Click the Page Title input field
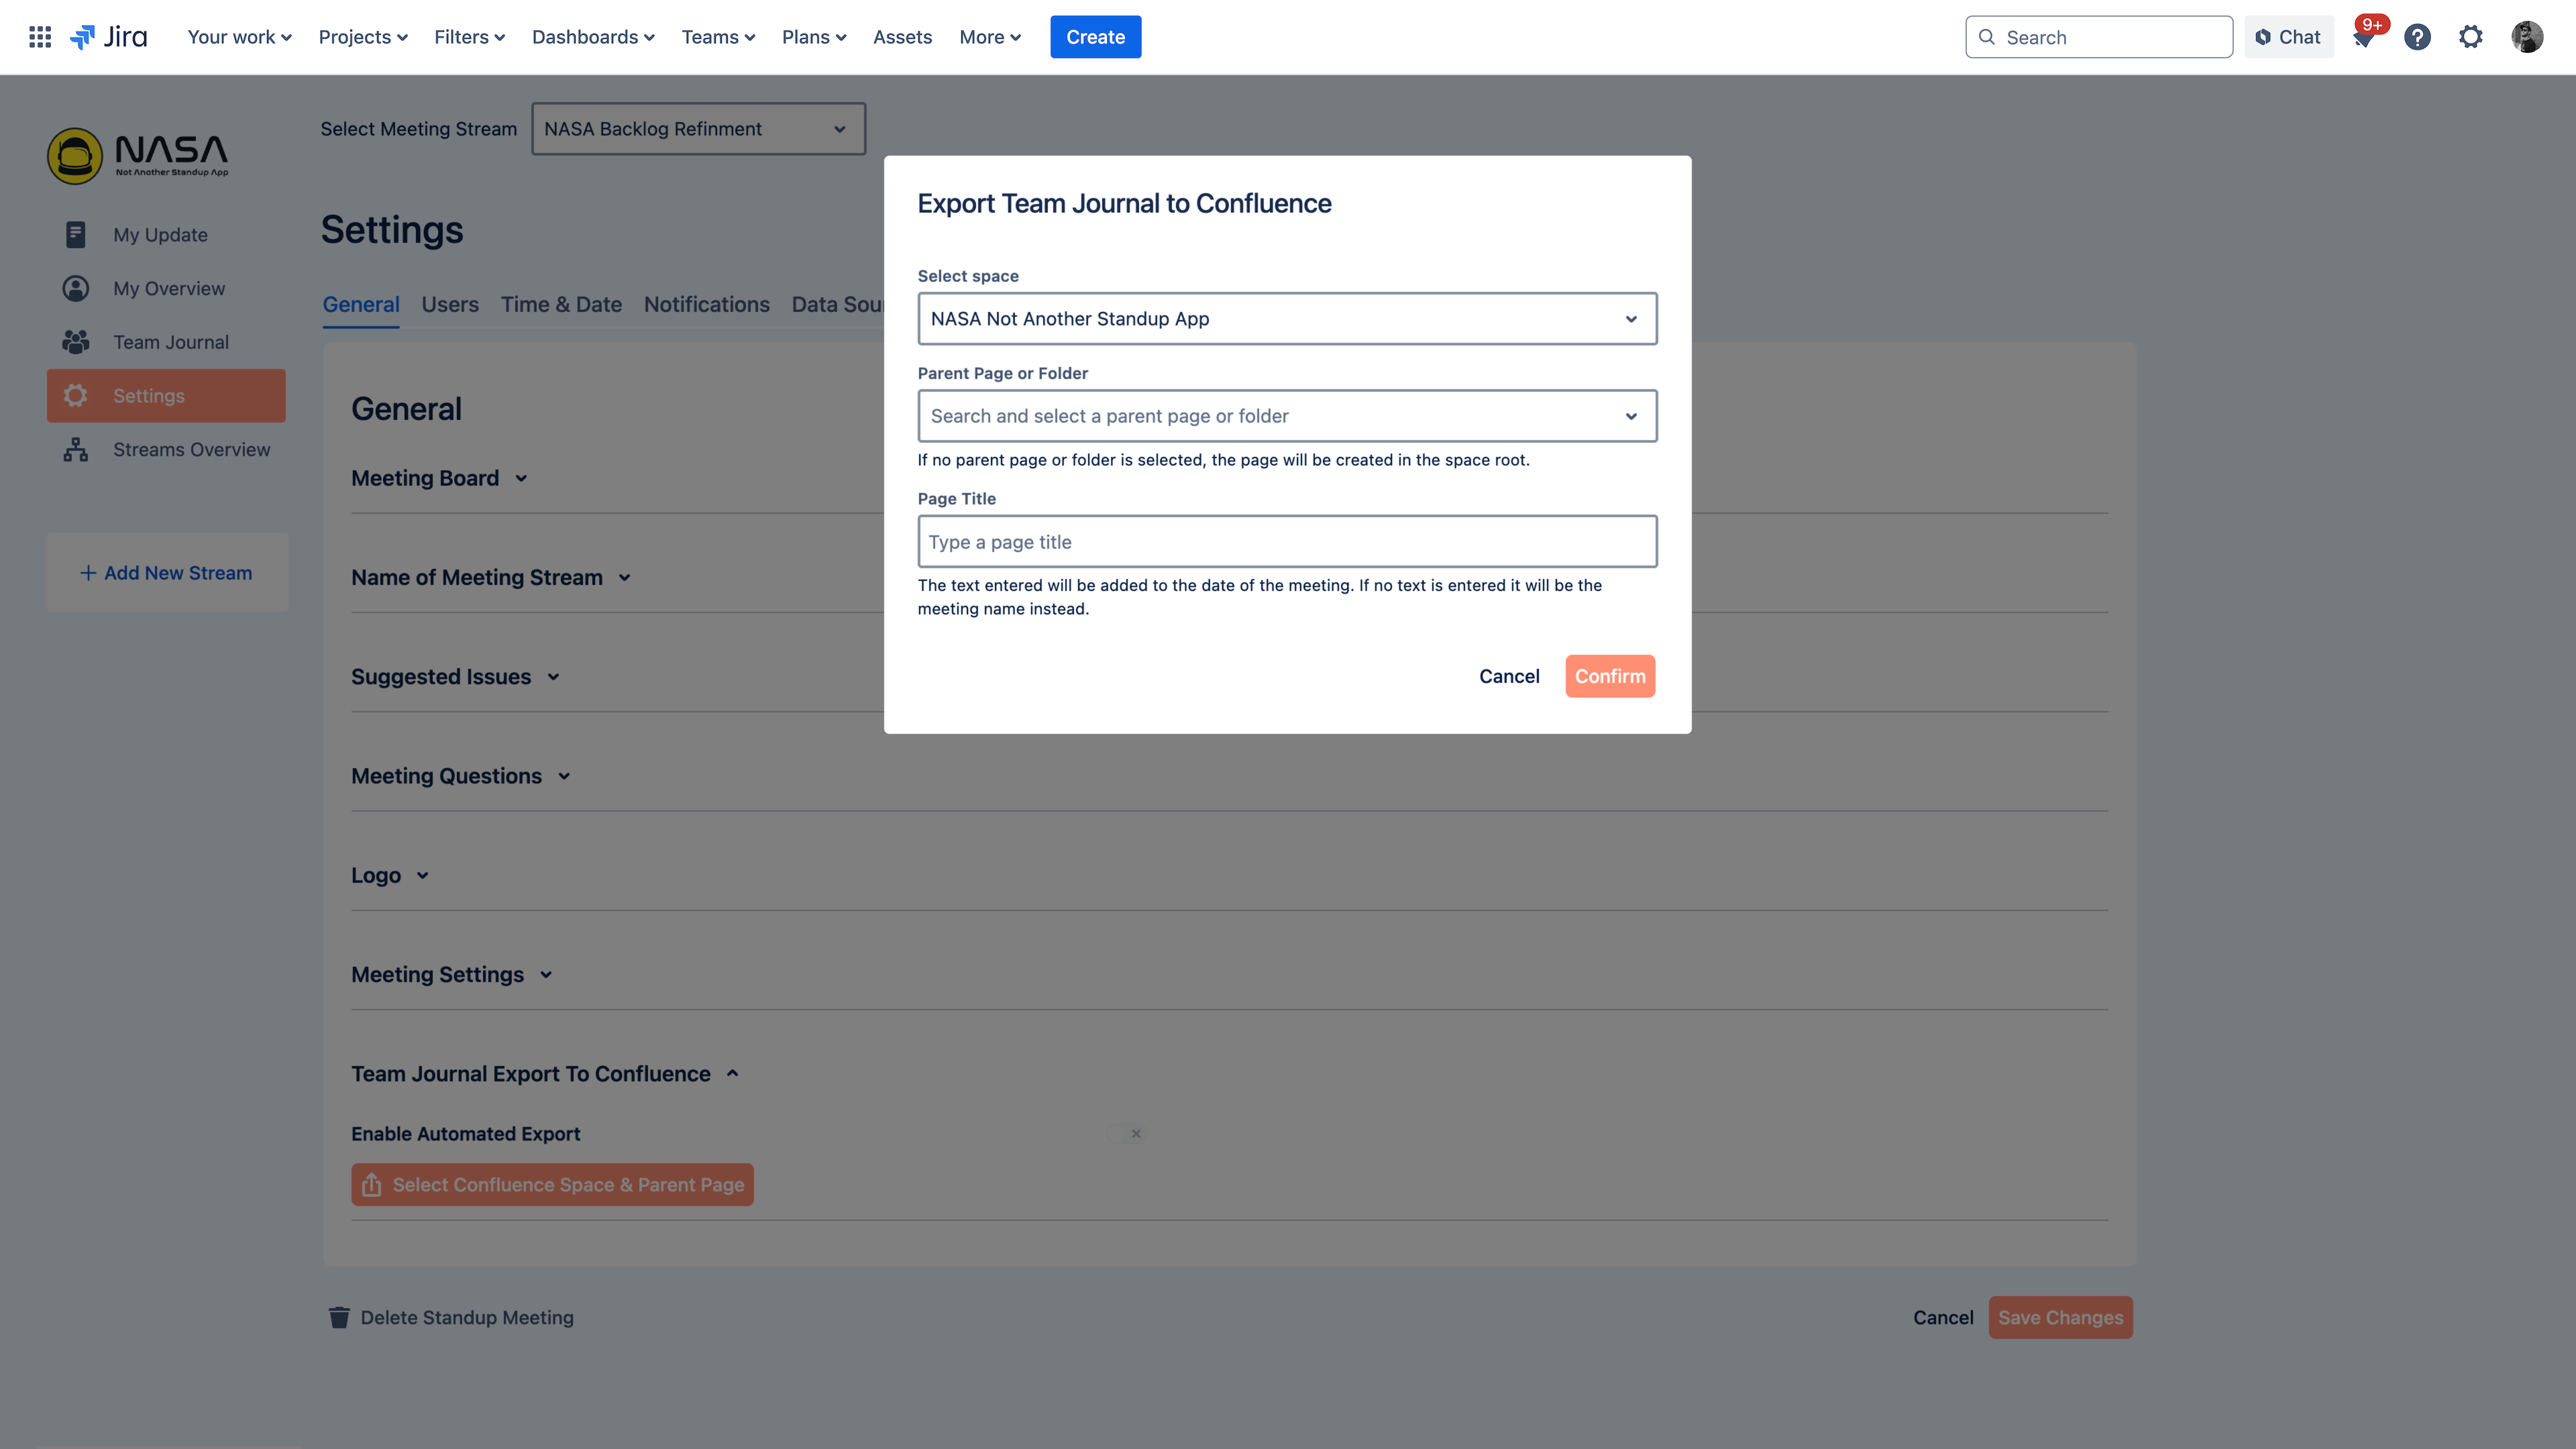Viewport: 2576px width, 1449px height. [x=1287, y=542]
